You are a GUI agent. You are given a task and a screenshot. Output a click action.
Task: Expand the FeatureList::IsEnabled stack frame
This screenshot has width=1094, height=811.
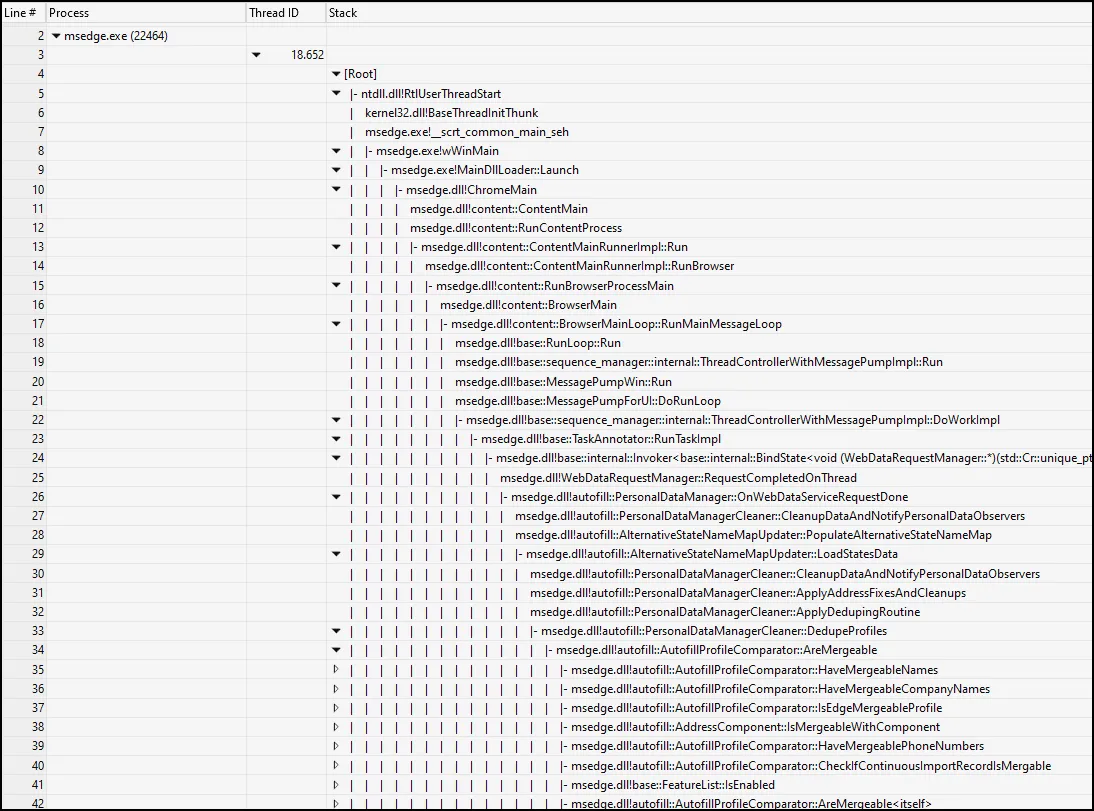pyautogui.click(x=336, y=785)
